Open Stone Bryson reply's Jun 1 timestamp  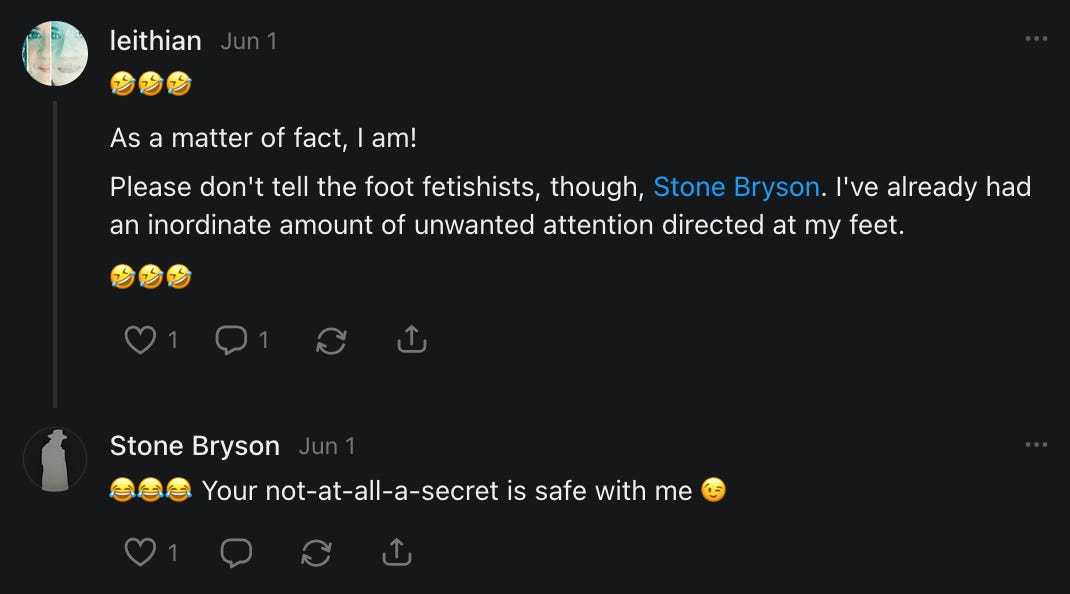pos(327,446)
